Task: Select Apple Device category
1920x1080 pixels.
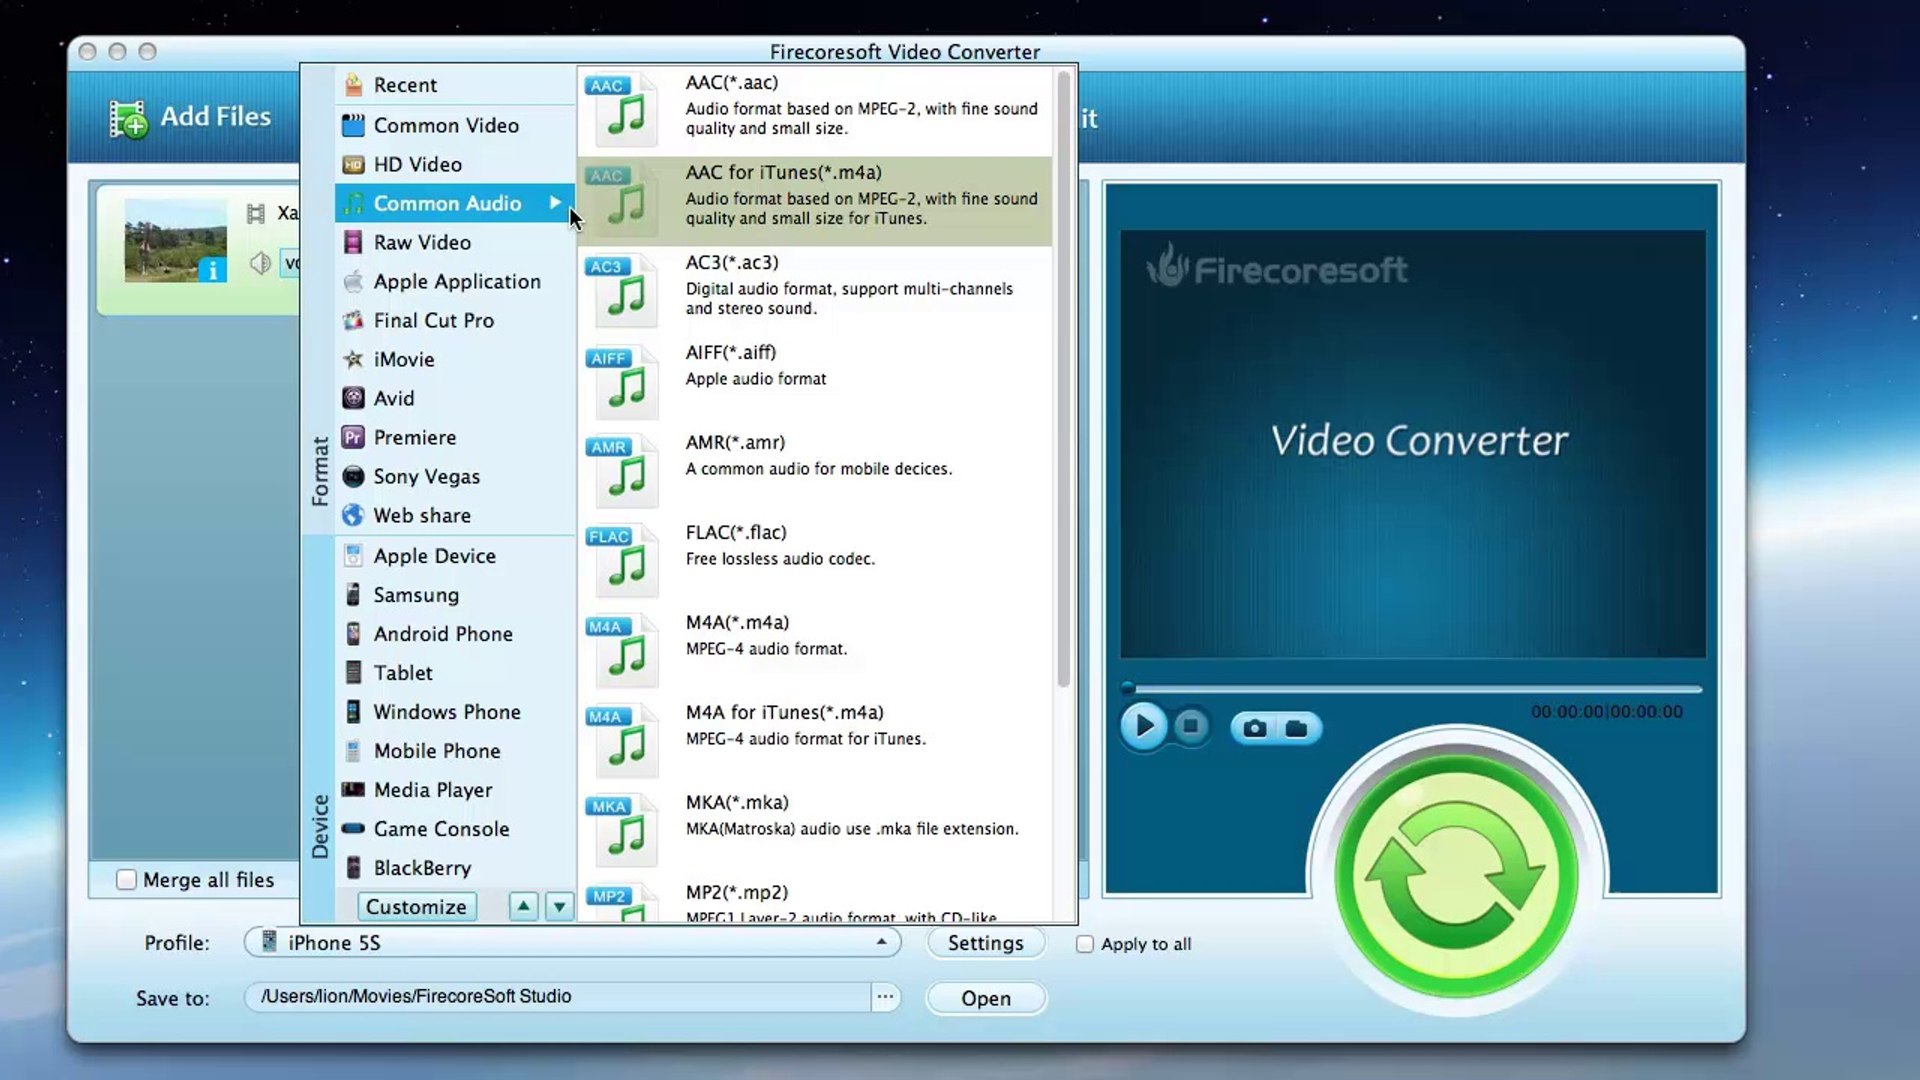Action: click(x=434, y=556)
